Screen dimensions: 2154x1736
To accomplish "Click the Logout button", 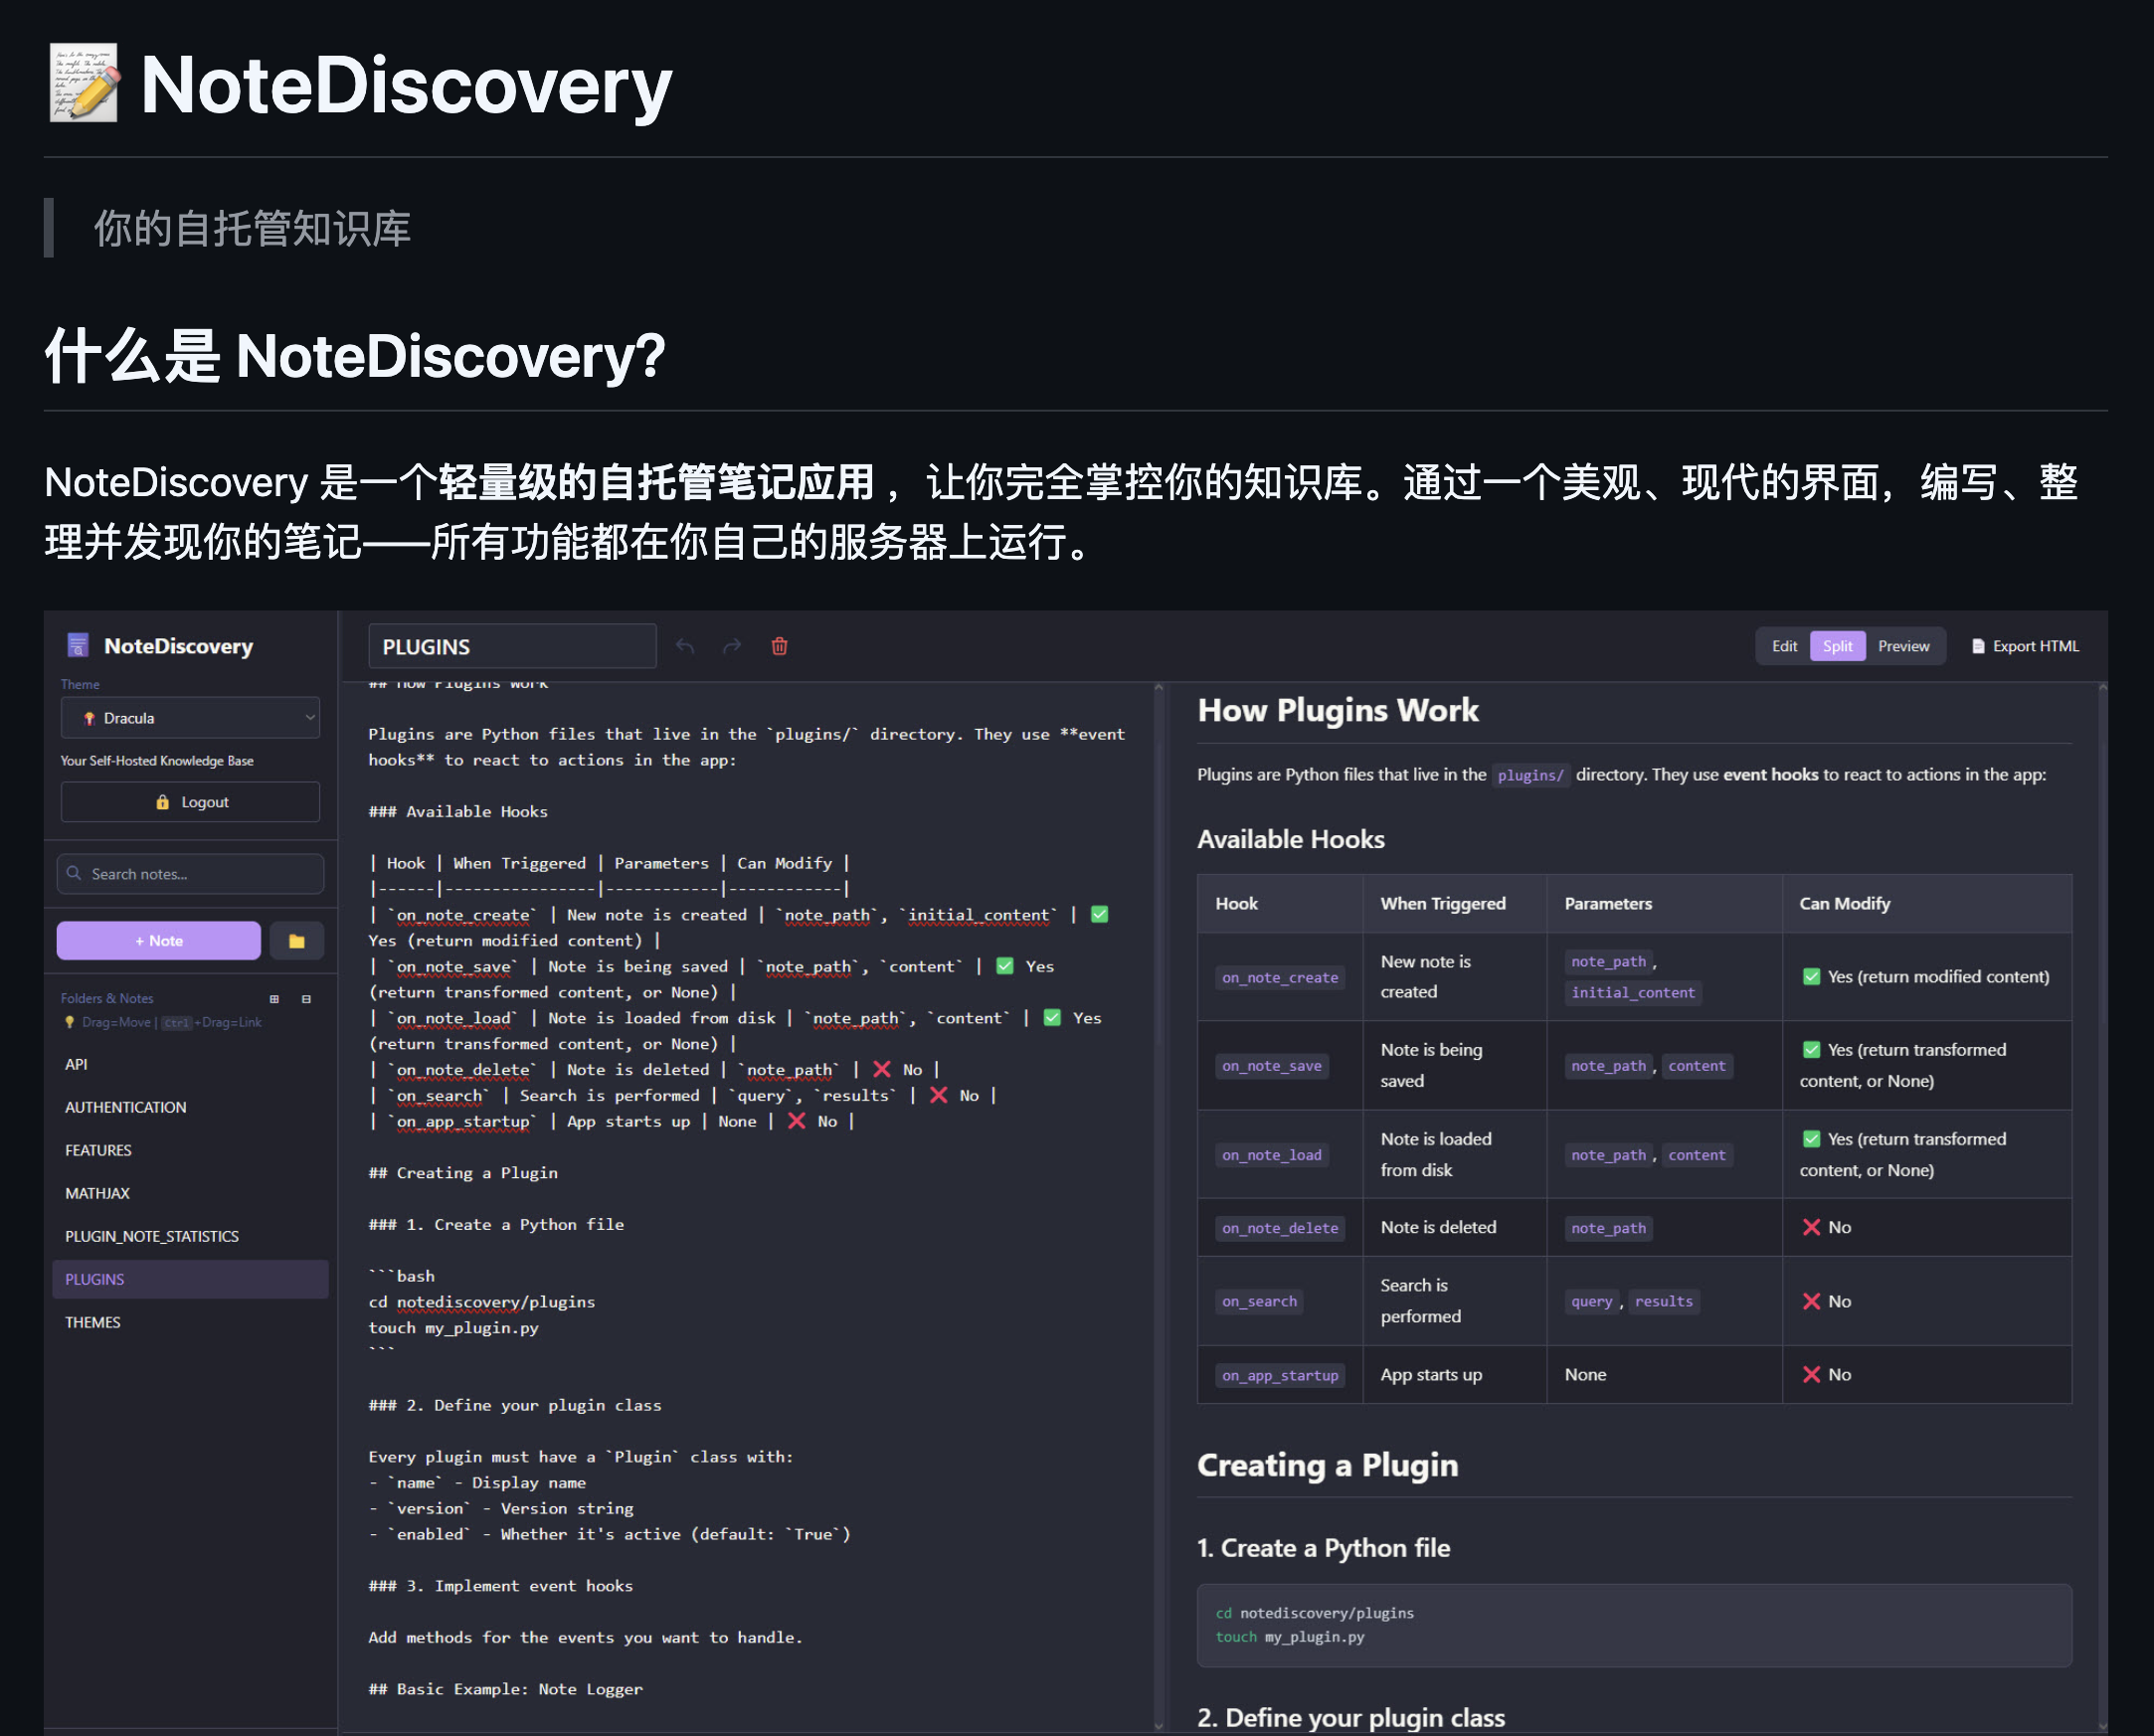I will [x=190, y=802].
